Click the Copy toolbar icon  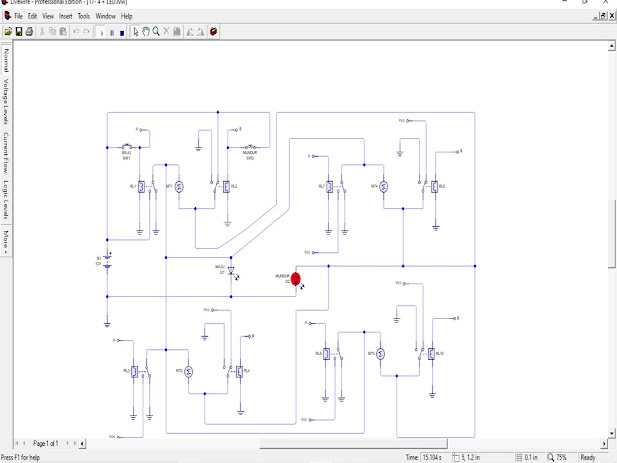(x=52, y=31)
